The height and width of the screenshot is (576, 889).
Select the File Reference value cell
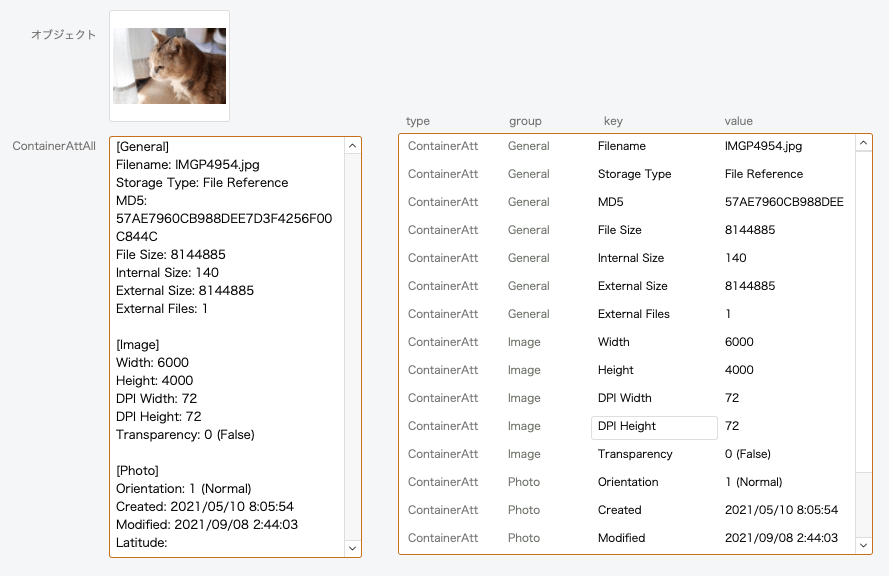point(764,174)
